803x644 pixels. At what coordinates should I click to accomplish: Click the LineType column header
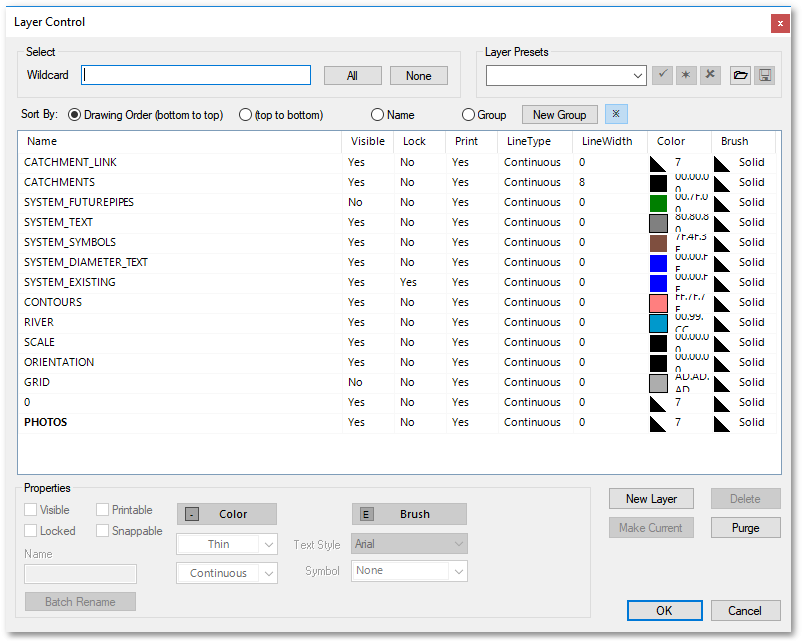534,141
